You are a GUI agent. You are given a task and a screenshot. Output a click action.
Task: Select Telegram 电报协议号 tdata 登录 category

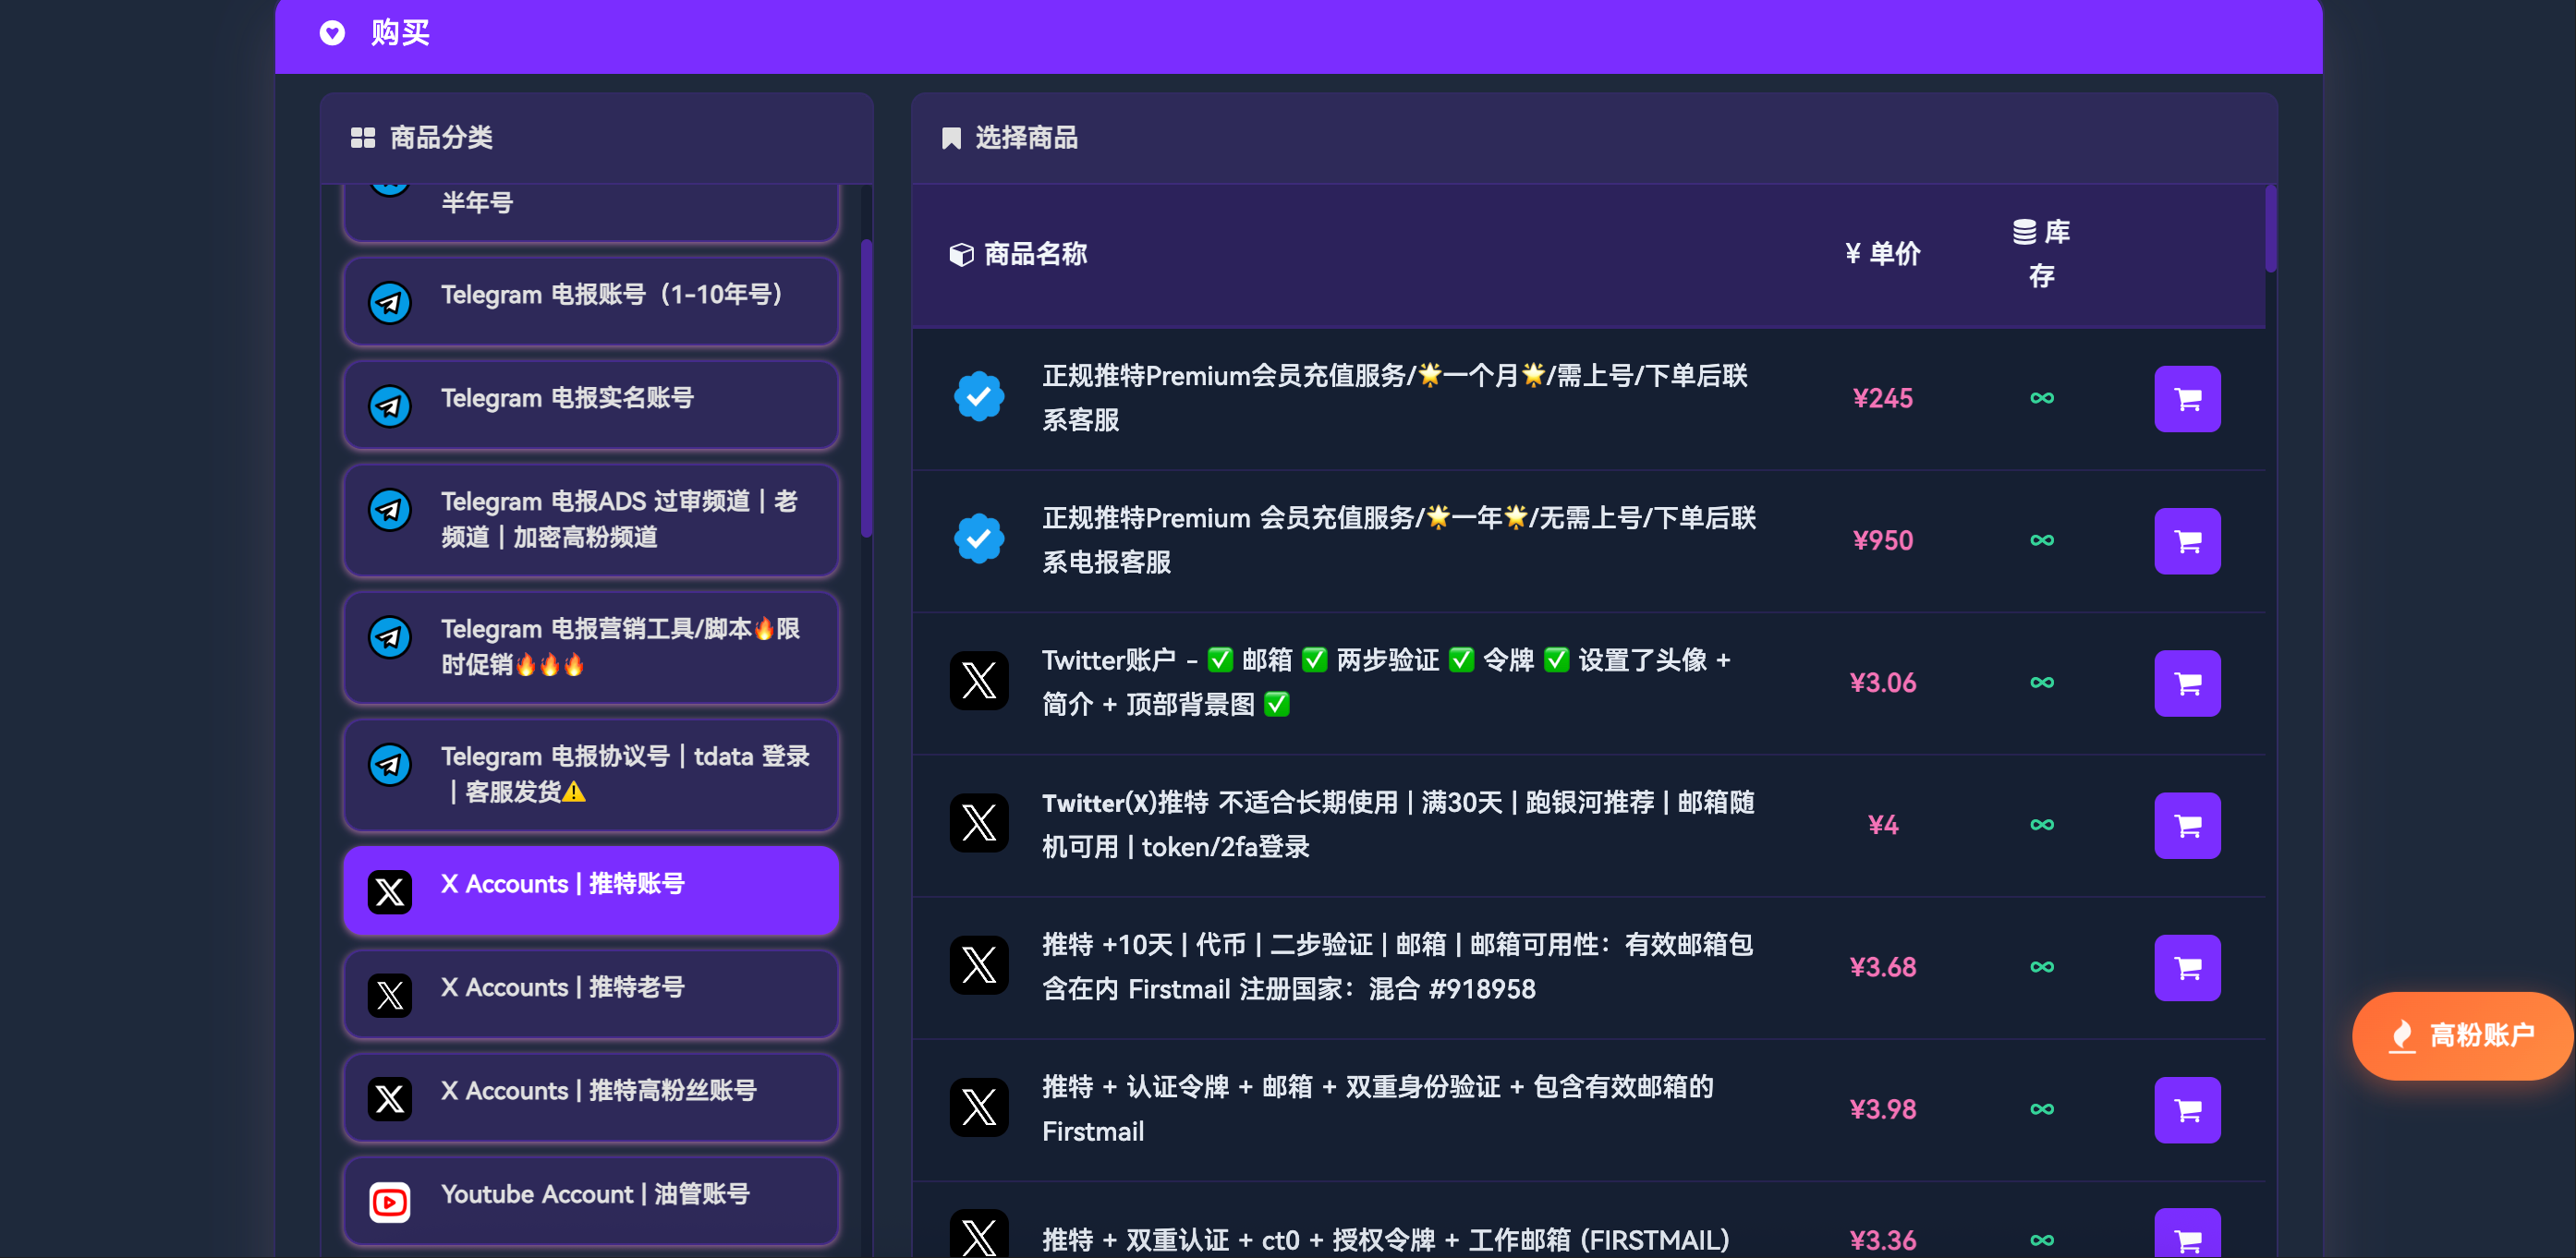[x=590, y=773]
